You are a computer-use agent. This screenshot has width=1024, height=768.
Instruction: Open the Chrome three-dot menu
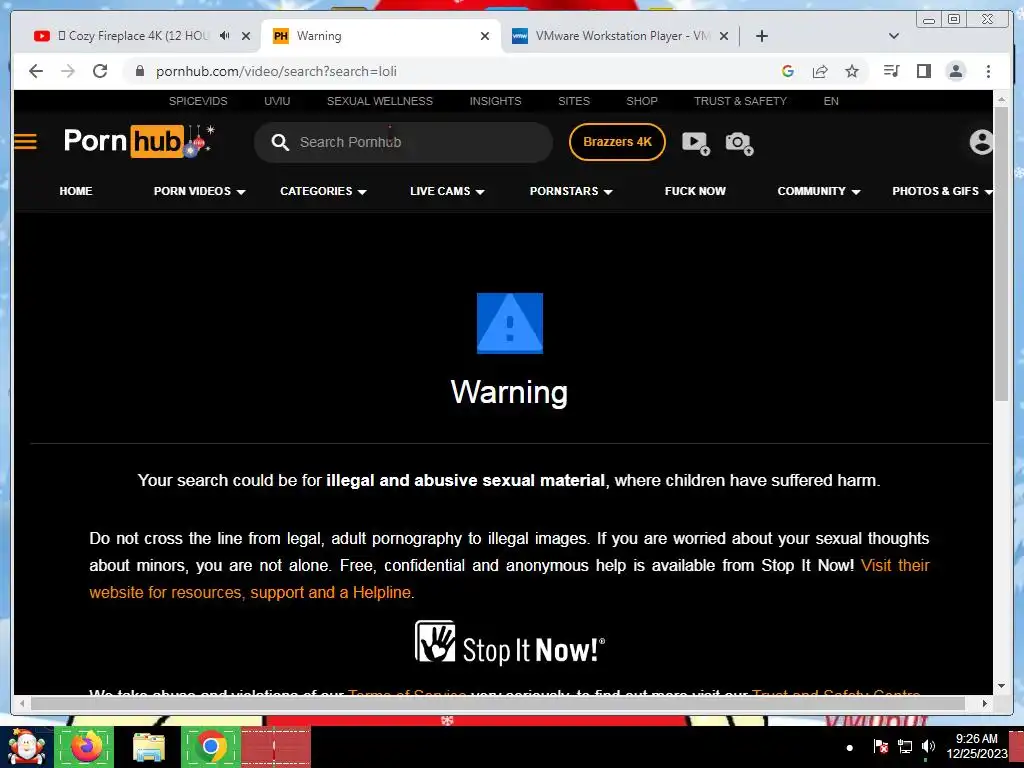[988, 71]
